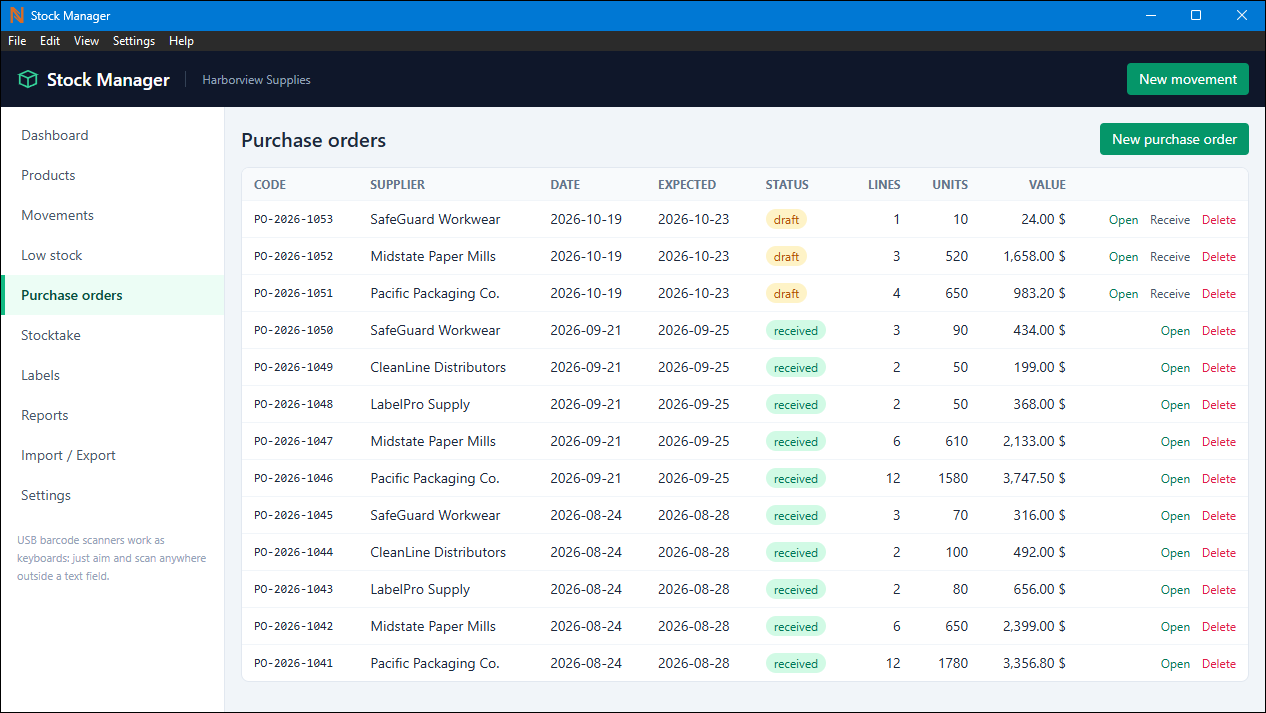Delete purchase order PO-2026-1041
This screenshot has height=713, width=1266.
coord(1219,664)
